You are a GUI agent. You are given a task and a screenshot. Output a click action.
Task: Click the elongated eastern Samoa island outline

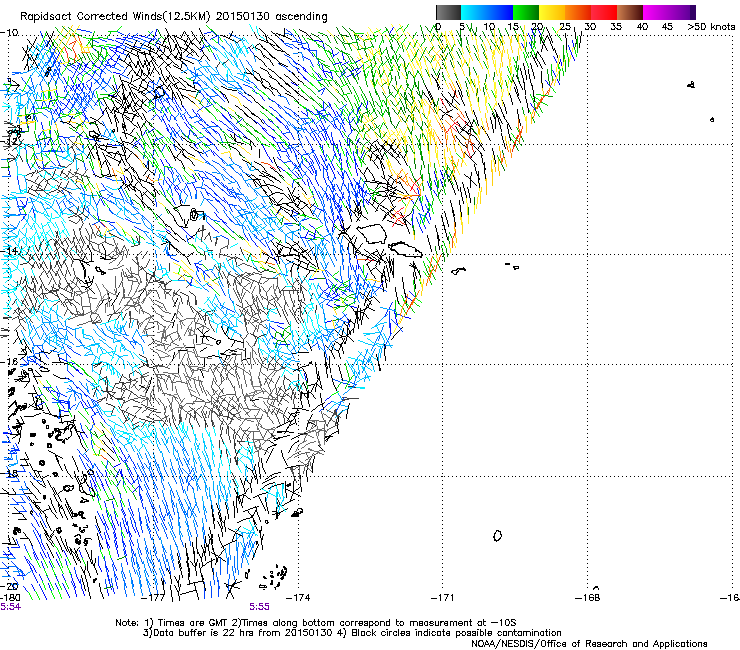point(405,249)
